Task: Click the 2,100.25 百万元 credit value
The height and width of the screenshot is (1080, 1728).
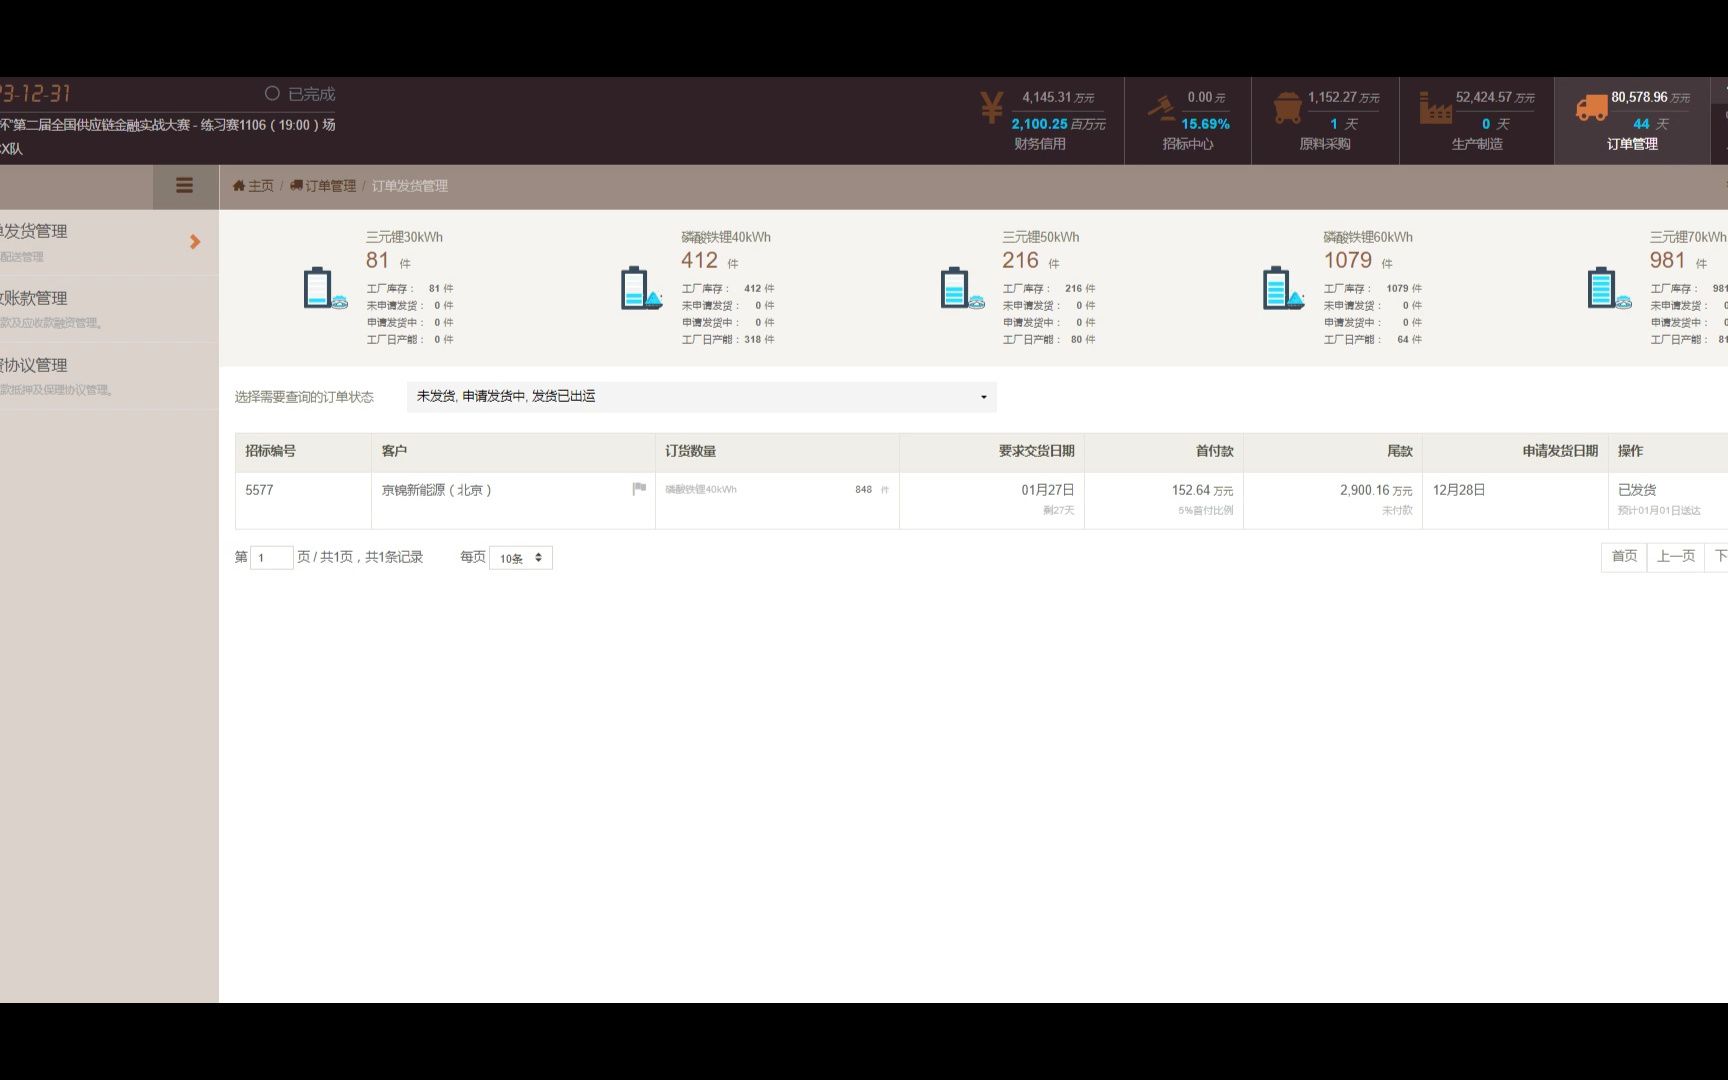Action: click(x=1058, y=124)
